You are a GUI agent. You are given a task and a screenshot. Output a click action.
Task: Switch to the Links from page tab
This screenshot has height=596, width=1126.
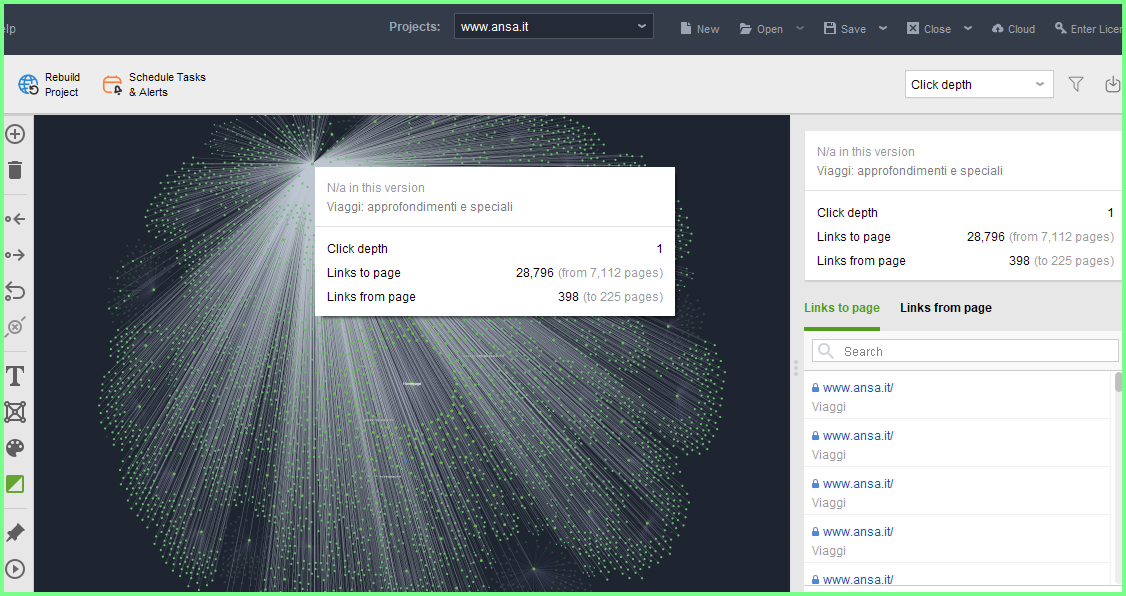[946, 308]
